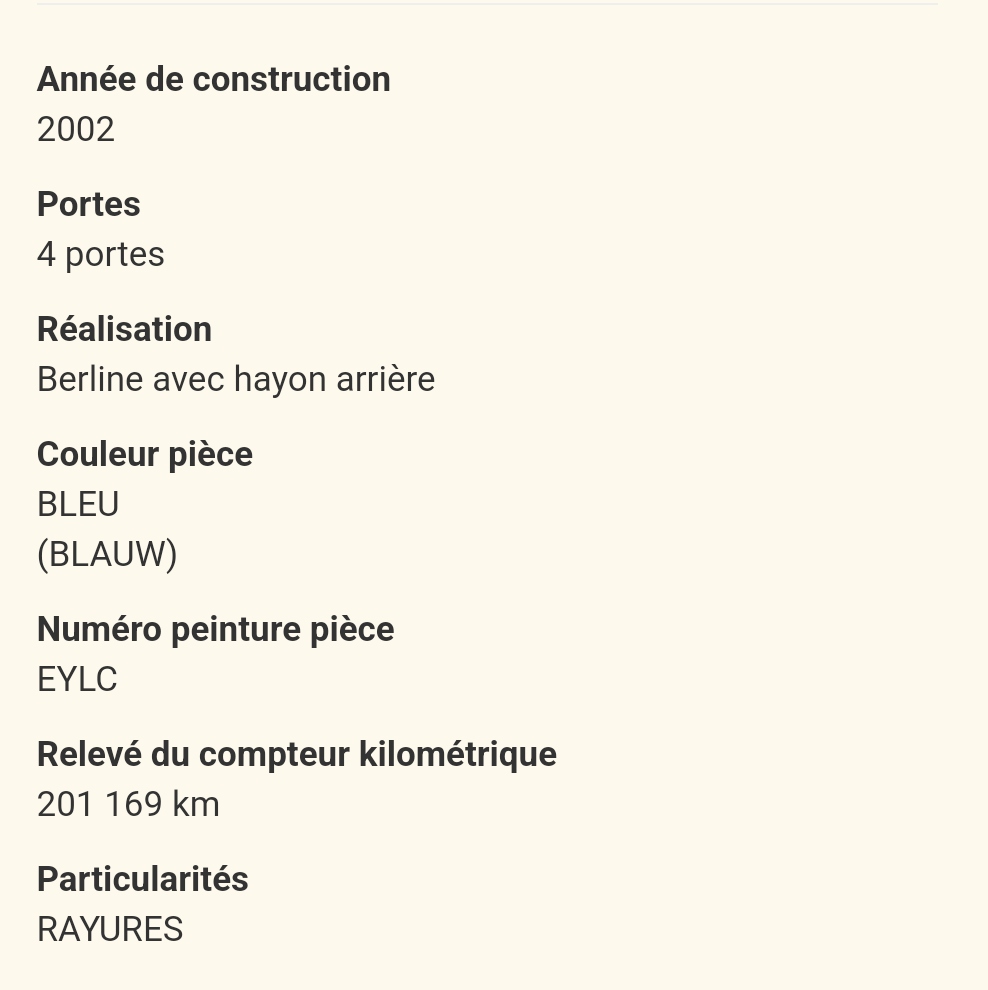988x990 pixels.
Task: Click the "km" unit after the mileage
Action: coord(194,804)
